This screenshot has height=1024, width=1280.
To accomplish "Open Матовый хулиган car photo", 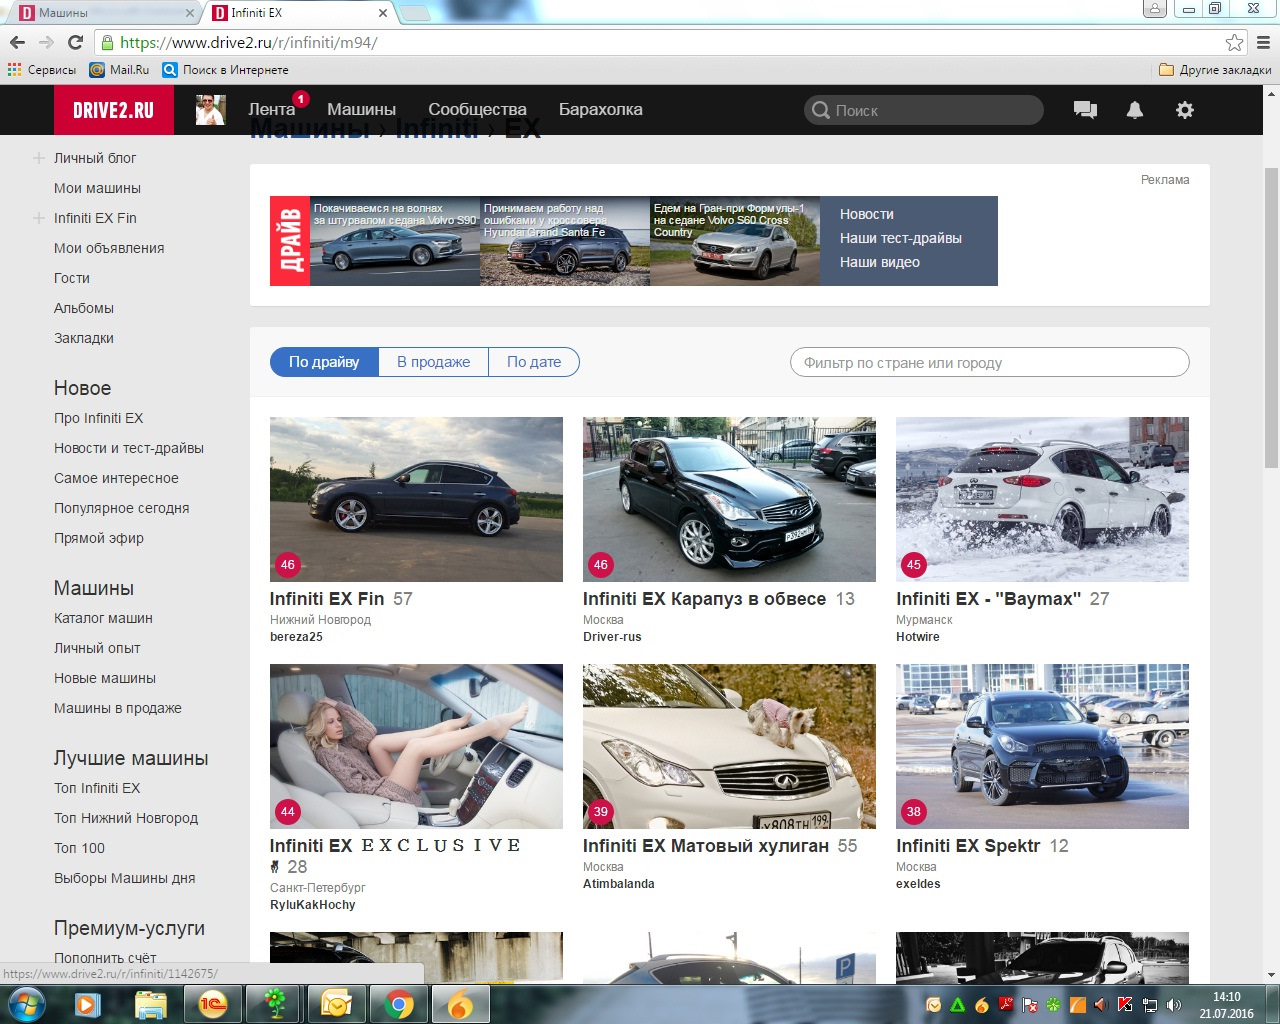I will click(729, 746).
